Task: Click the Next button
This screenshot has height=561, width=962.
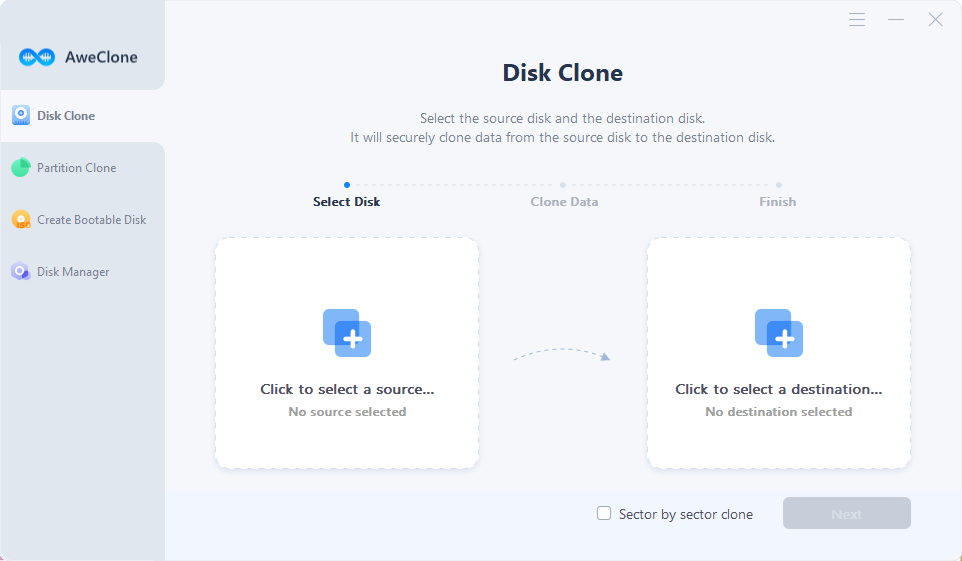Action: pyautogui.click(x=847, y=513)
